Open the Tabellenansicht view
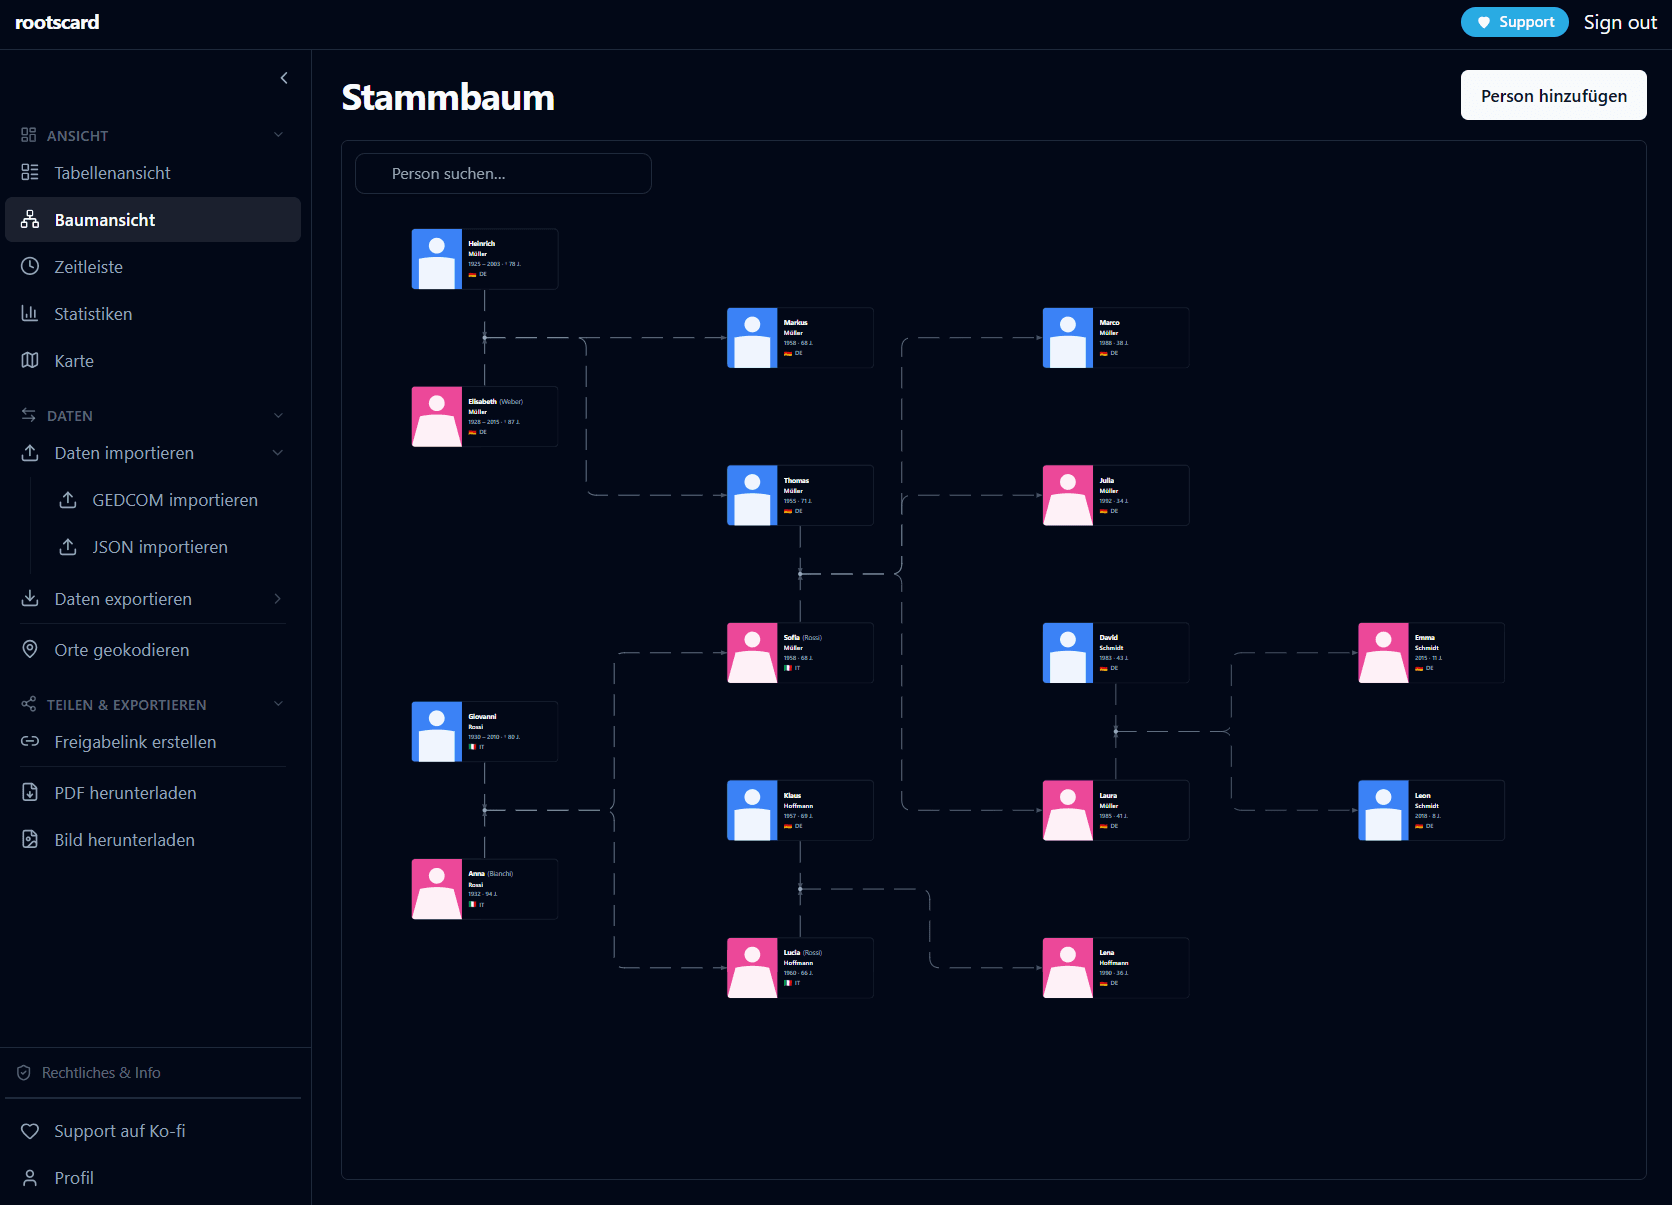The width and height of the screenshot is (1672, 1205). 112,173
